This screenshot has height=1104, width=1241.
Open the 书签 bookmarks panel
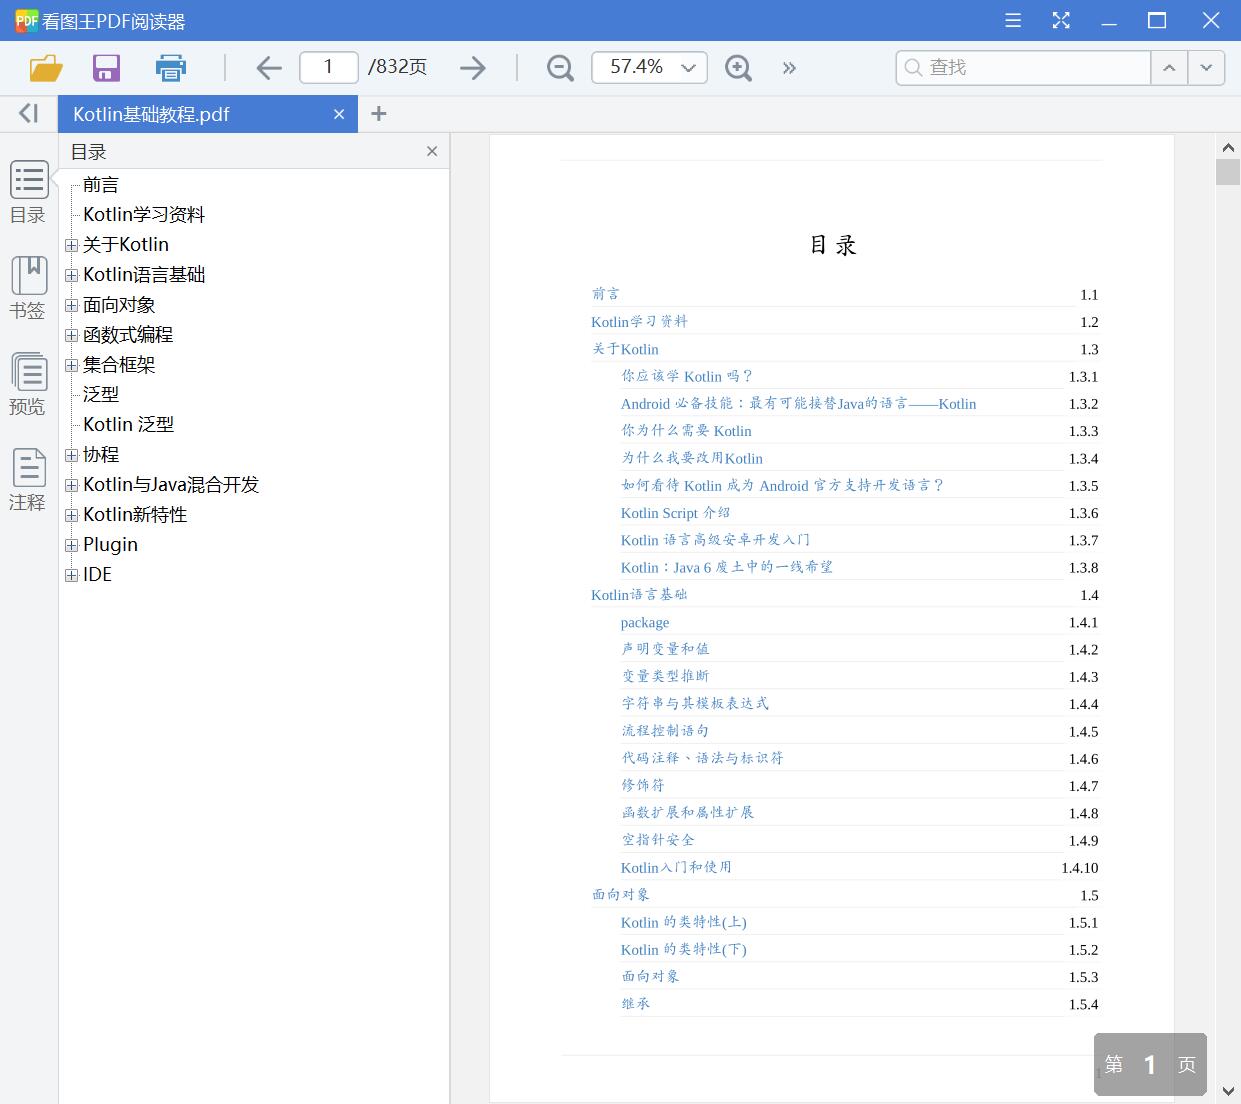28,287
